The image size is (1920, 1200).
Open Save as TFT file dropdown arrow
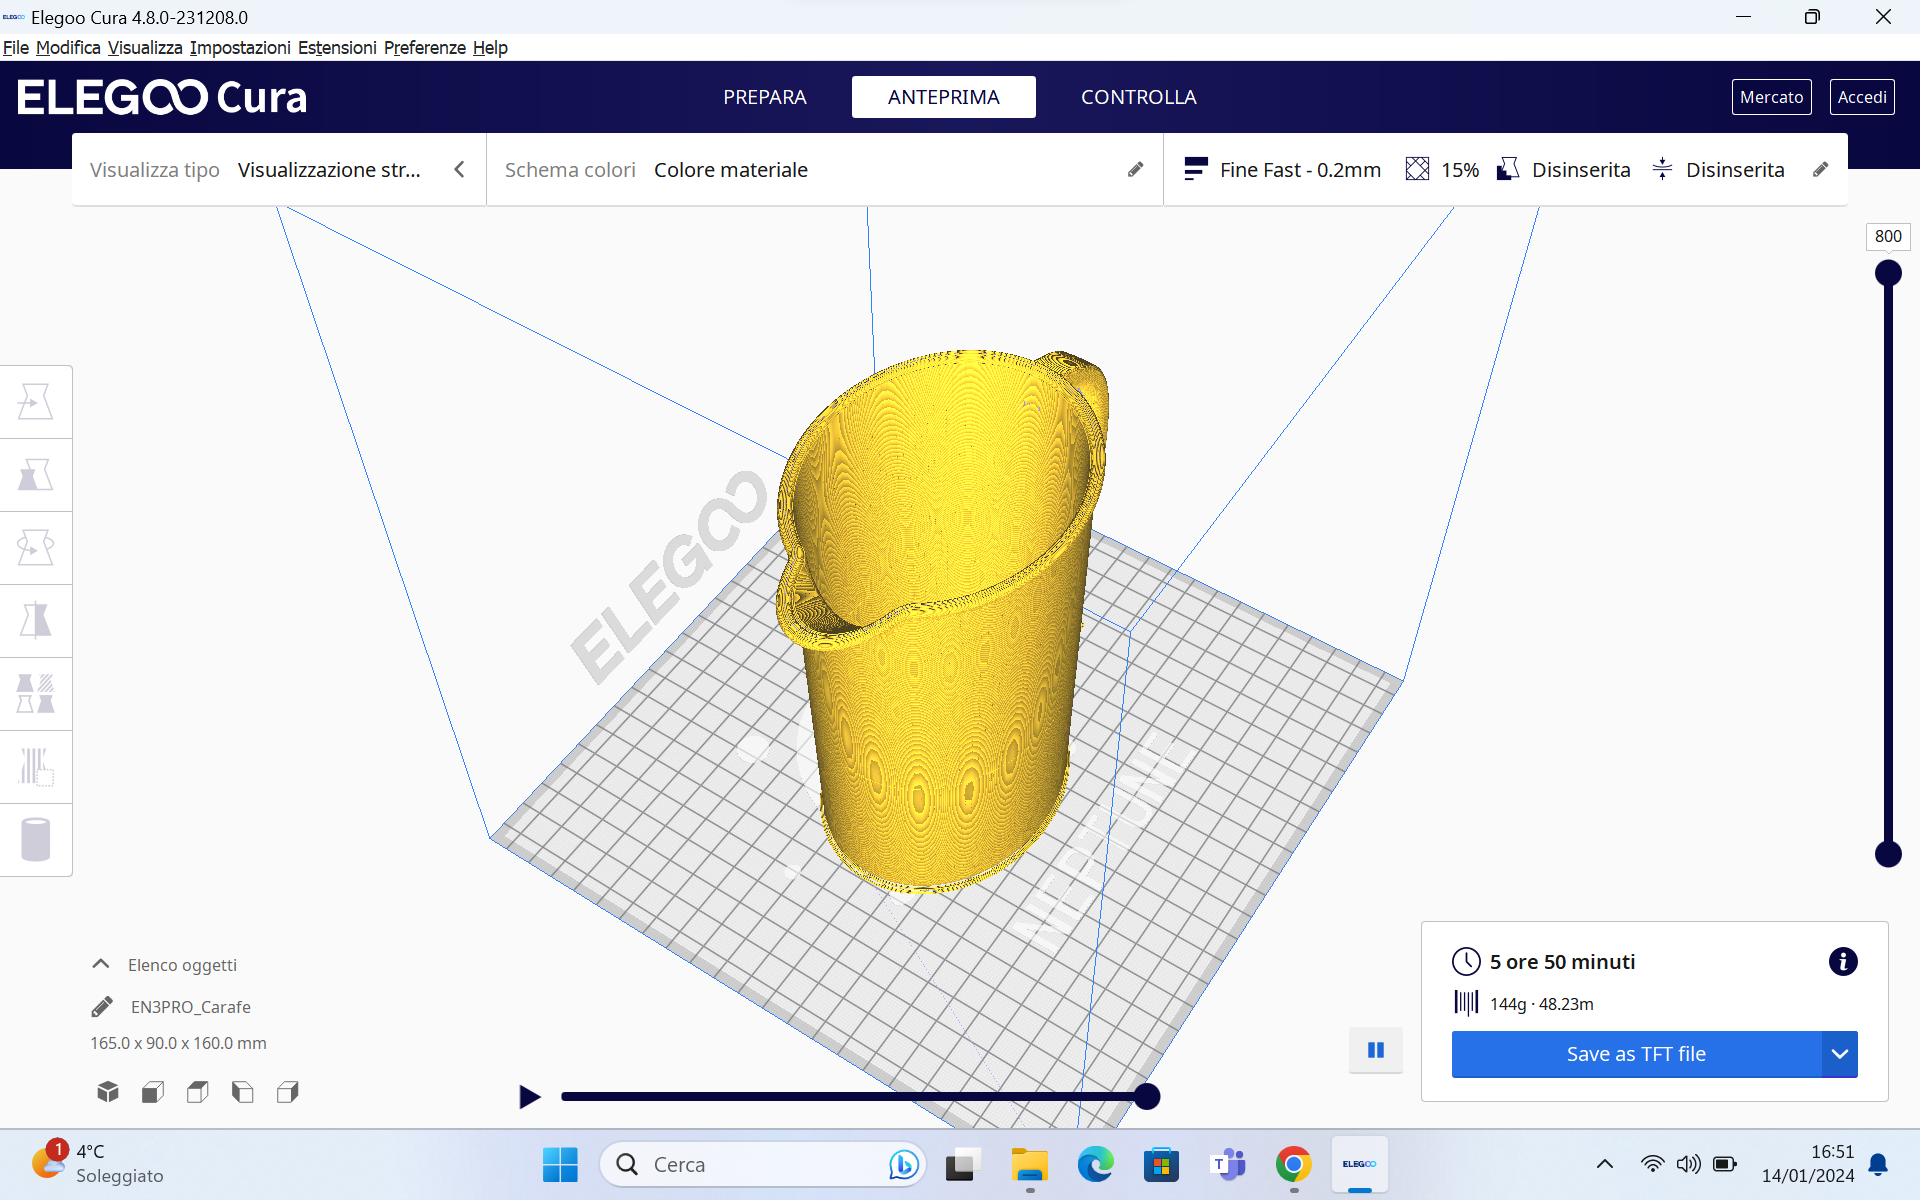tap(1839, 1054)
